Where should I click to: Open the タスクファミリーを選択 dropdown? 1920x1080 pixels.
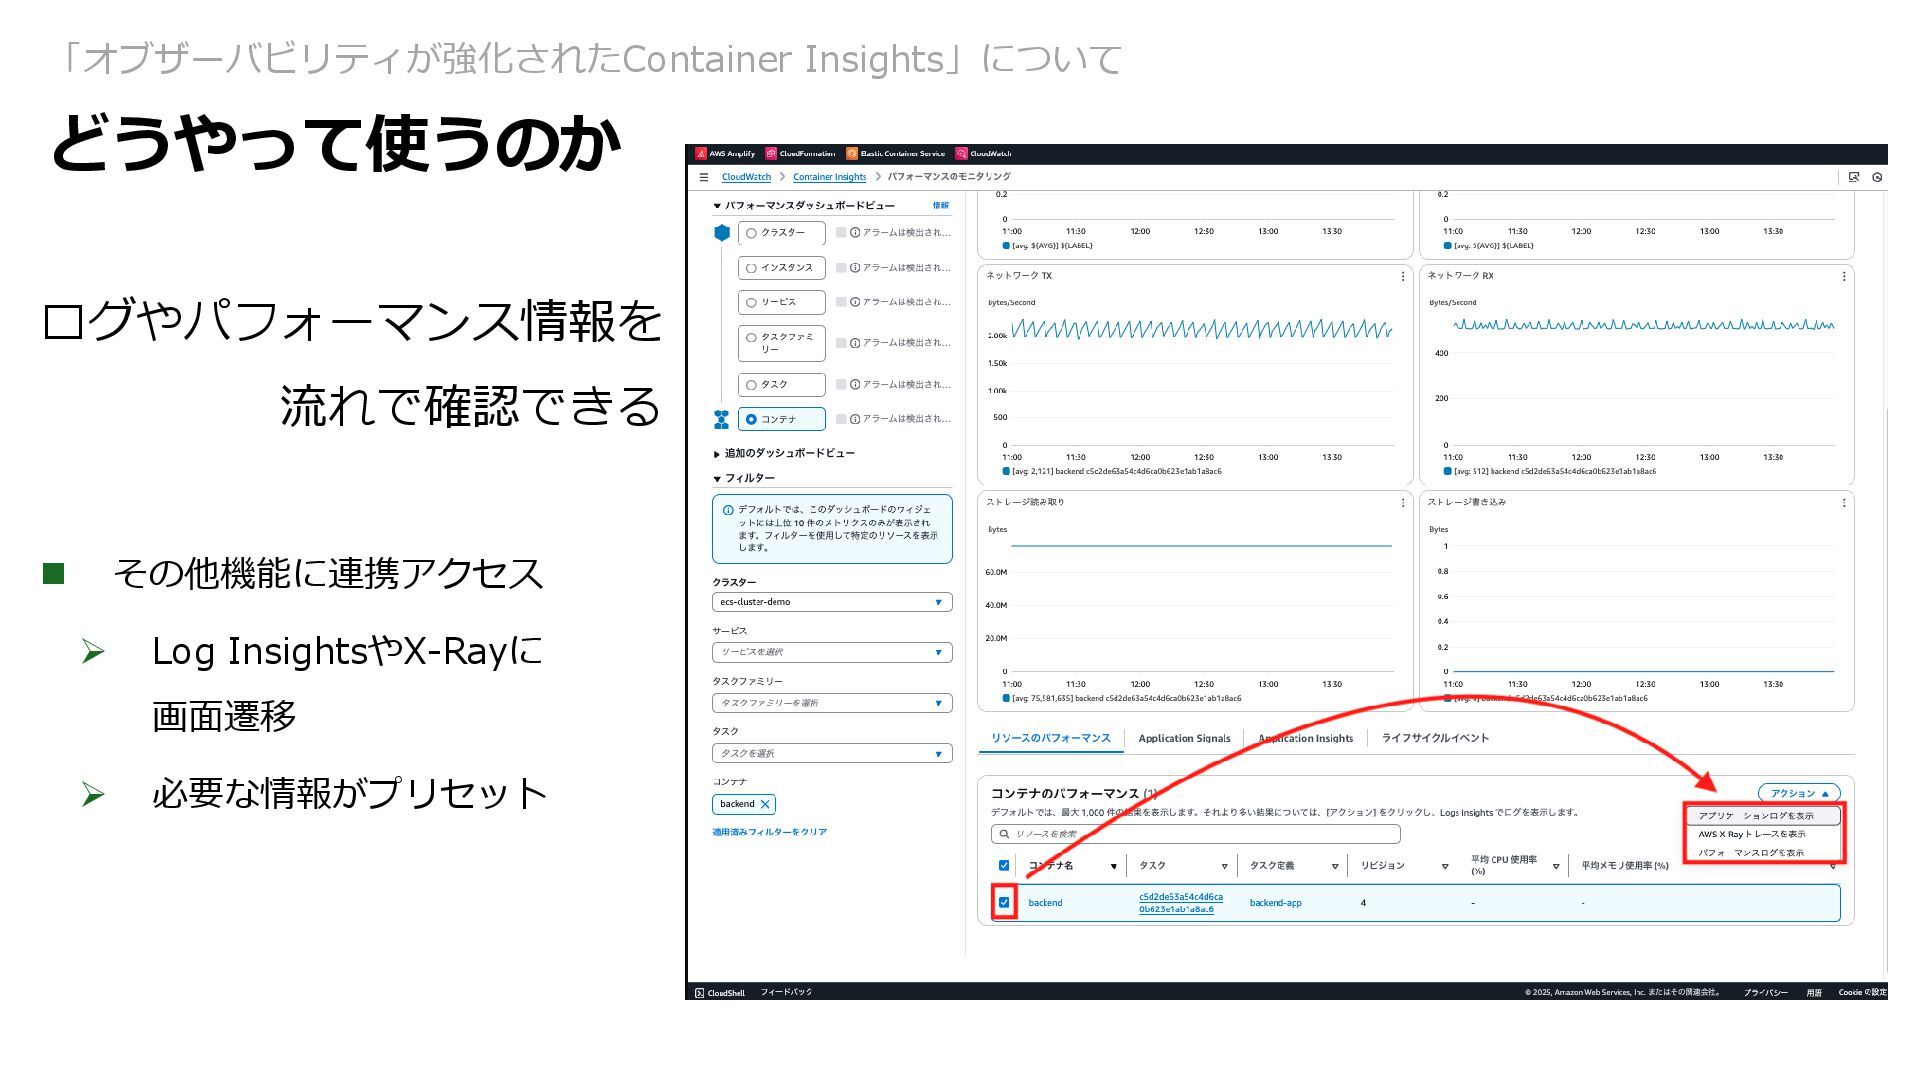[x=832, y=703]
